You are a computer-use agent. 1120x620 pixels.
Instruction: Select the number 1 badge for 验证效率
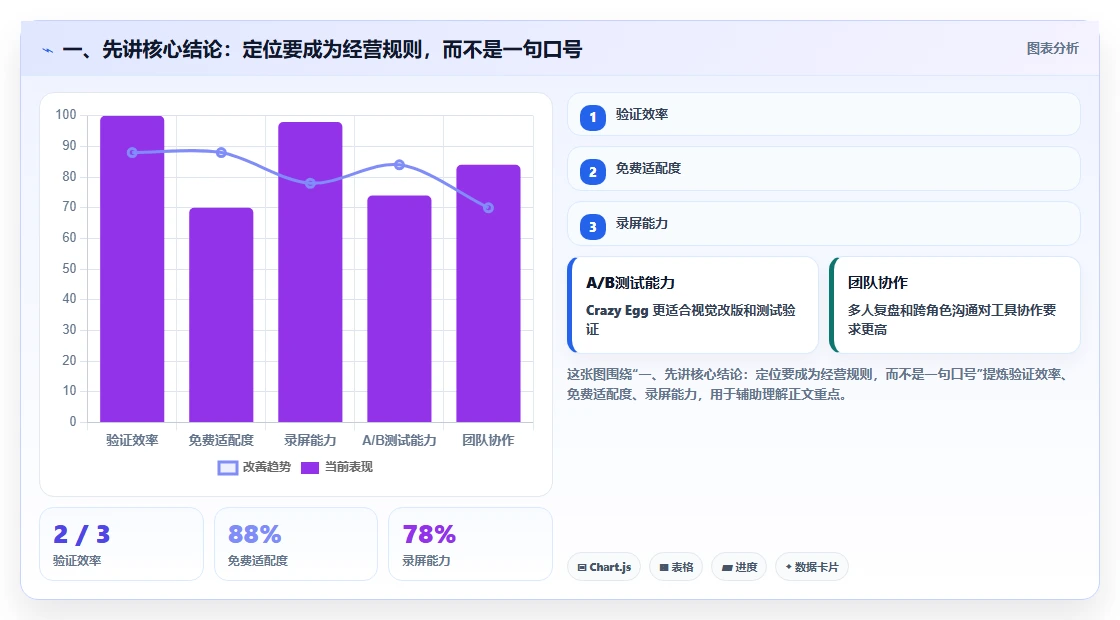coord(592,117)
